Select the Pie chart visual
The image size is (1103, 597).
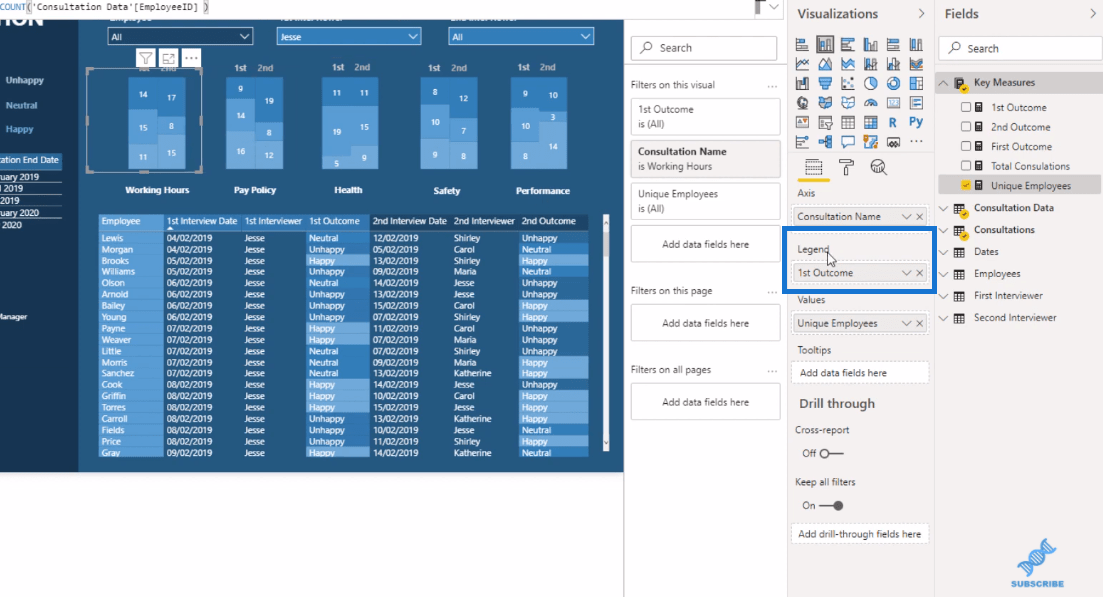(870, 84)
